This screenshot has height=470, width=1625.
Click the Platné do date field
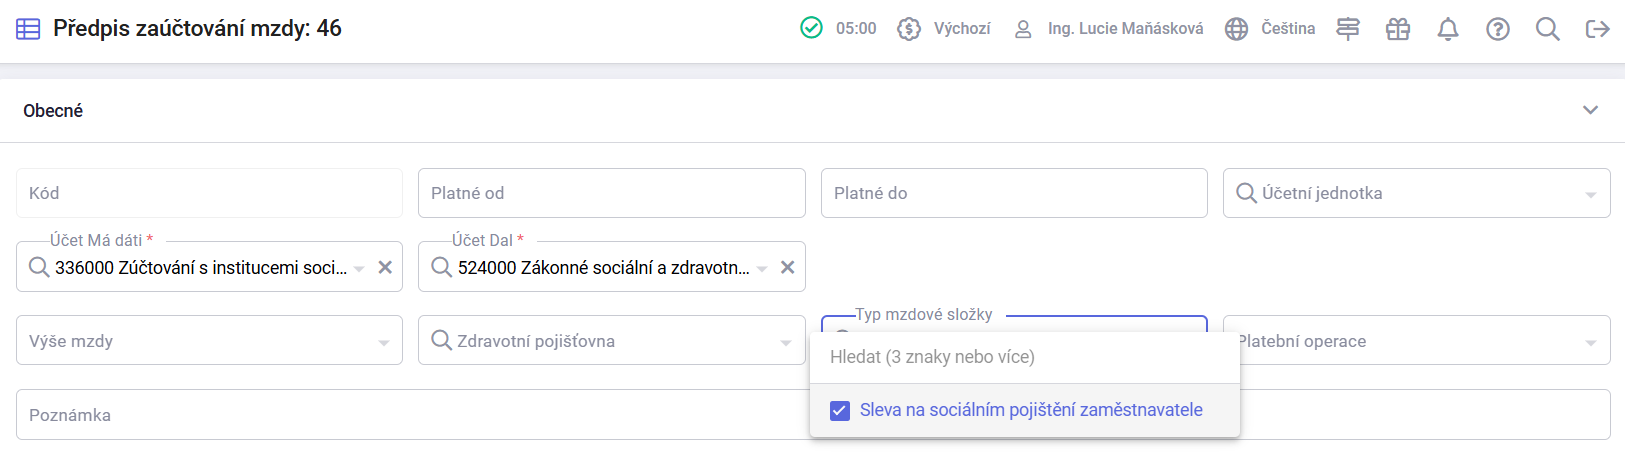coord(1014,193)
